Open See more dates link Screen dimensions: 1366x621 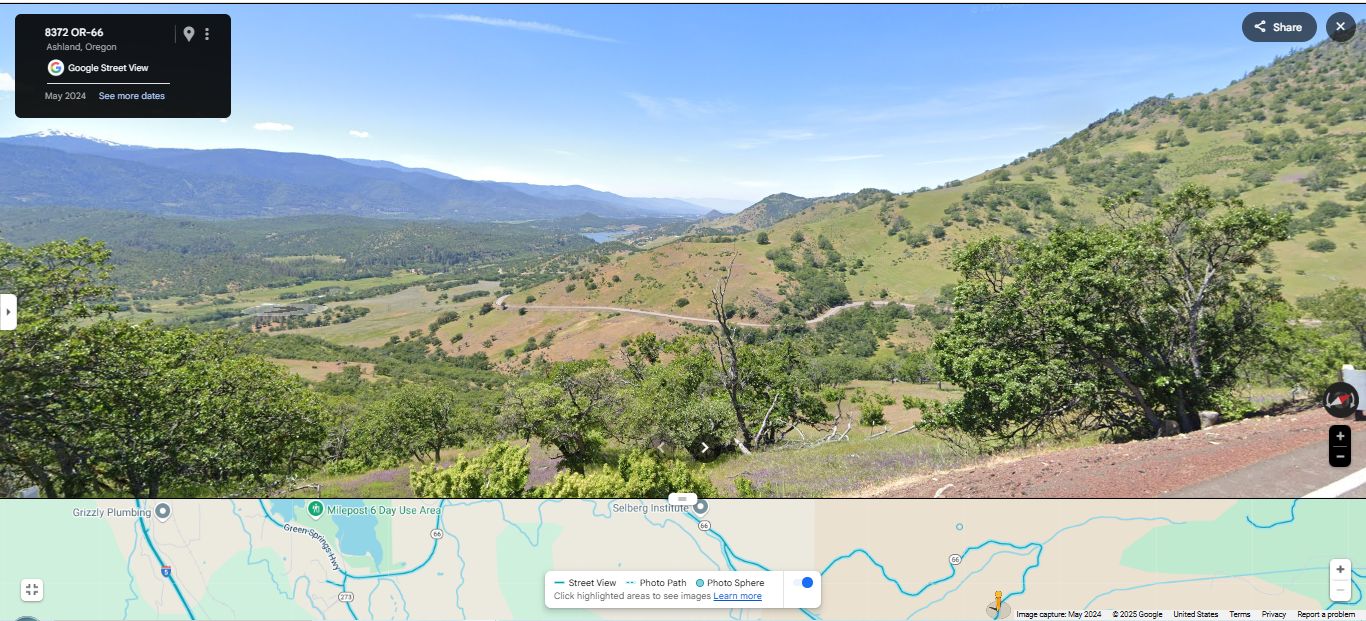[132, 96]
